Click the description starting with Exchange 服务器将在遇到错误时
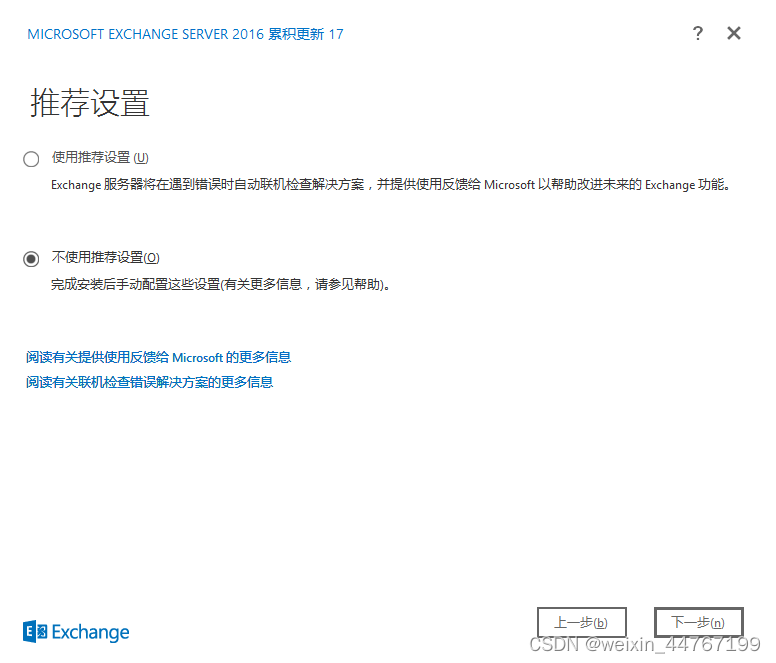The width and height of the screenshot is (776, 663). coord(390,185)
